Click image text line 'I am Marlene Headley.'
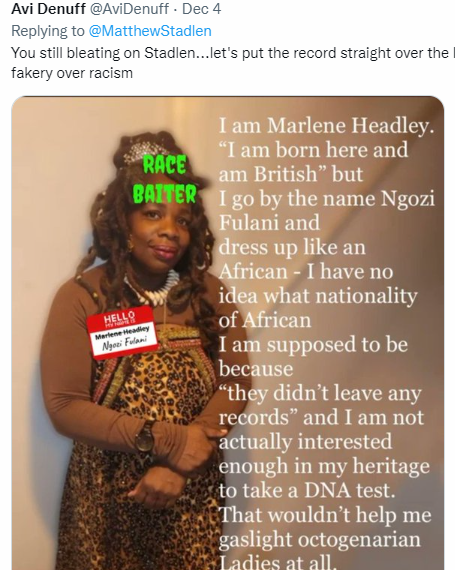 pos(326,125)
